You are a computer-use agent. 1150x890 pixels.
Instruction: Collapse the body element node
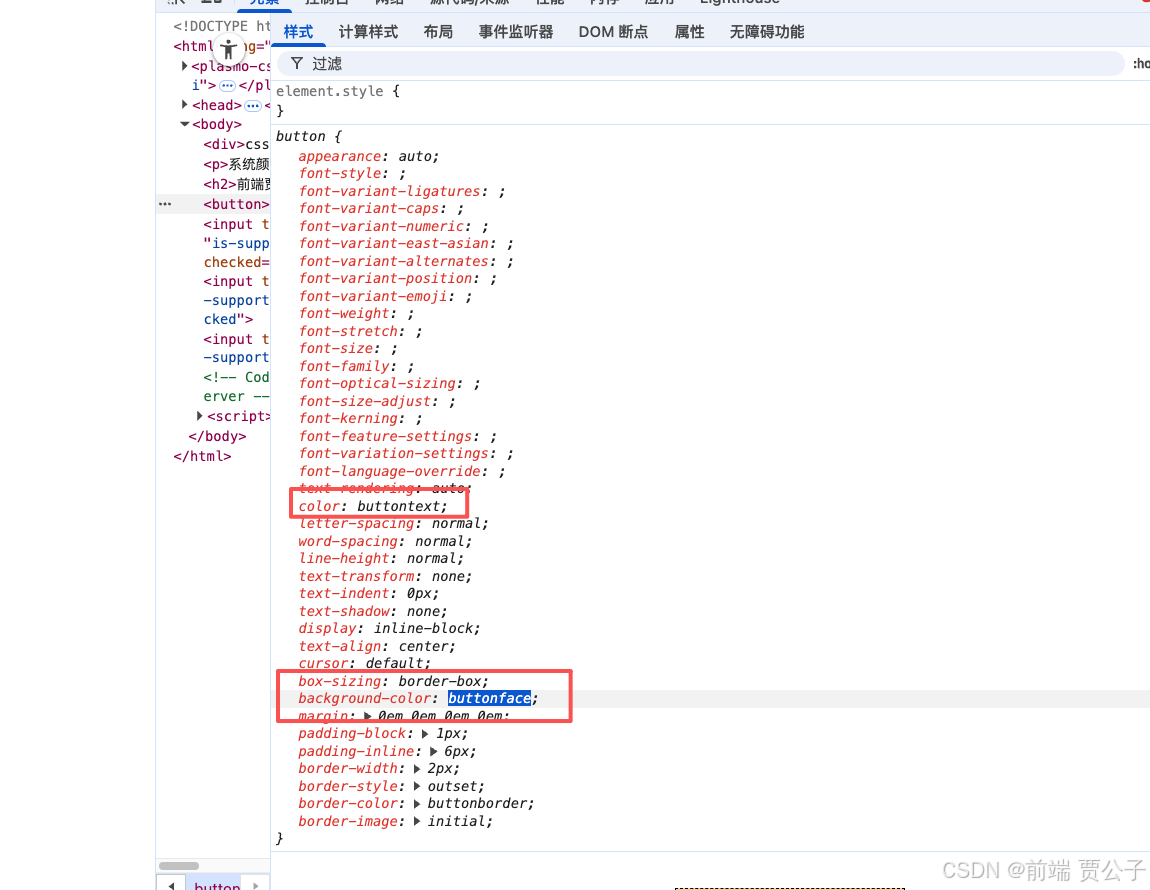185,124
